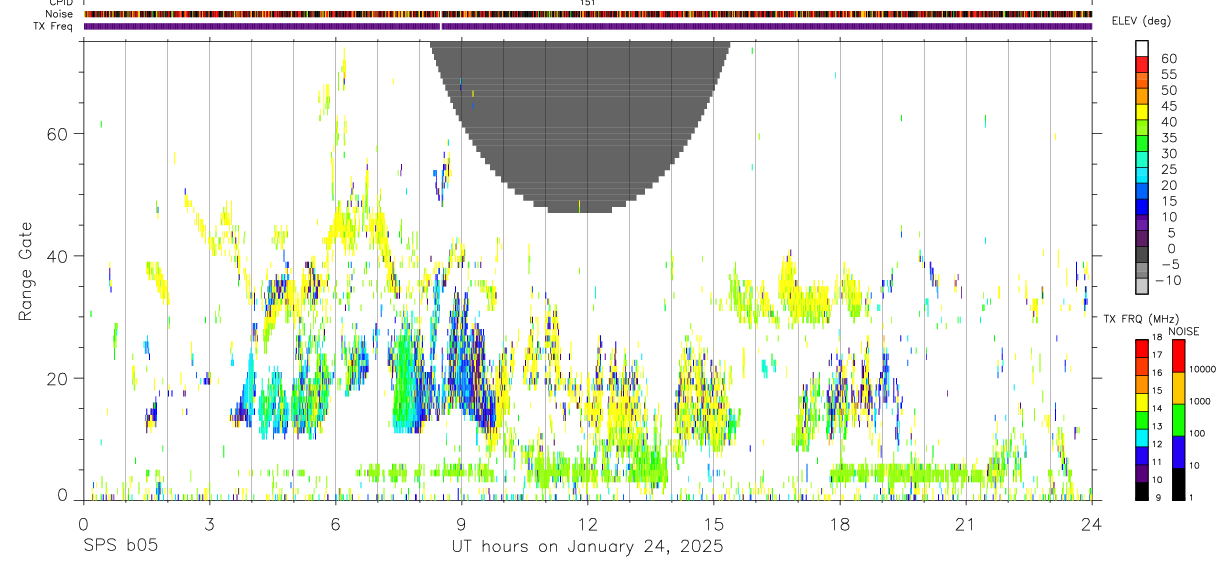This screenshot has height=567, width=1228.
Task: Pick the black swatch on TX FRQ colorbar
Action: [x=1141, y=490]
